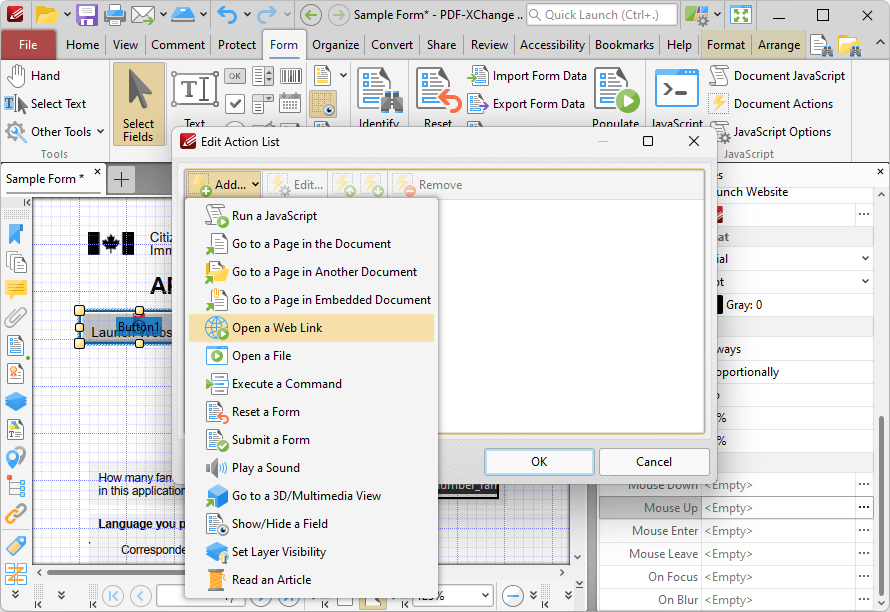Viewport: 890px width, 612px height.
Task: Select Open a Web Link action
Action: click(x=312, y=328)
